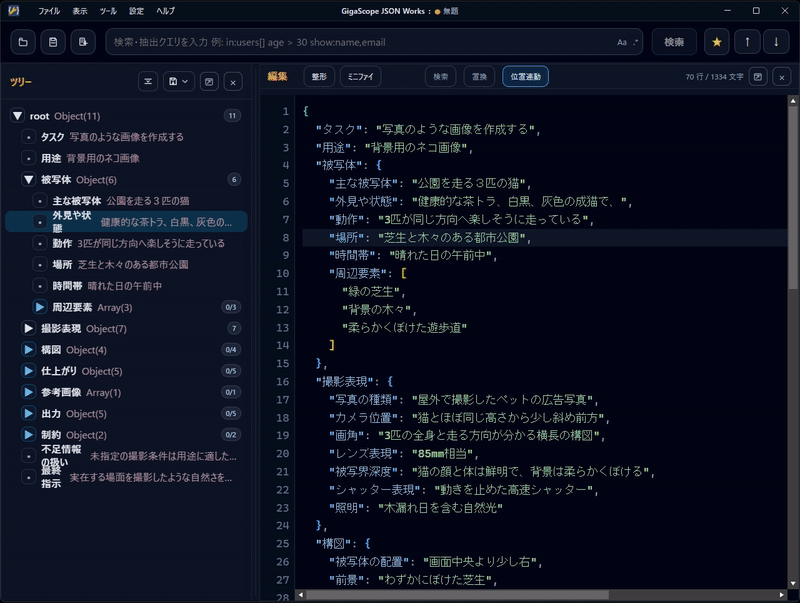Close the editor panel
Viewport: 800px width, 603px height.
tap(782, 77)
